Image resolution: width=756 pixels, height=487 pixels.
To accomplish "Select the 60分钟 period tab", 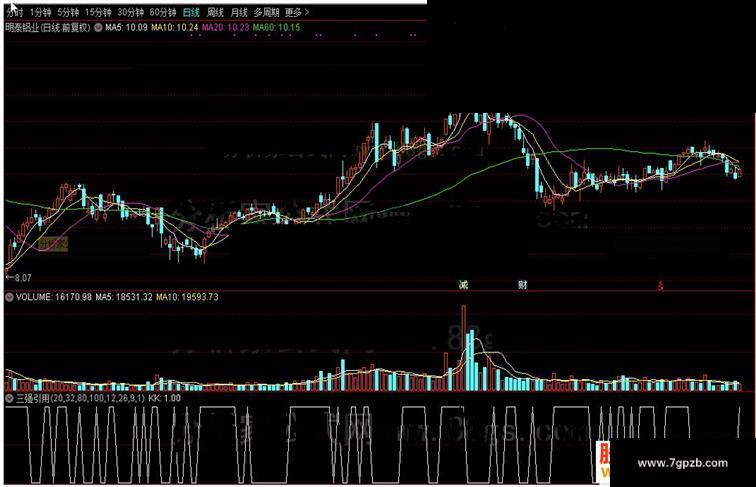I will pyautogui.click(x=163, y=12).
